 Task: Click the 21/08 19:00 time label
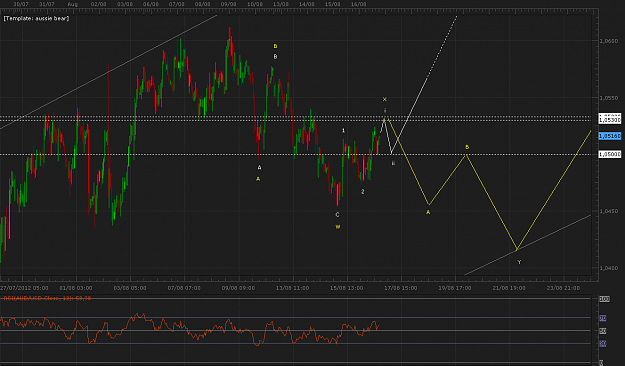[x=509, y=288]
